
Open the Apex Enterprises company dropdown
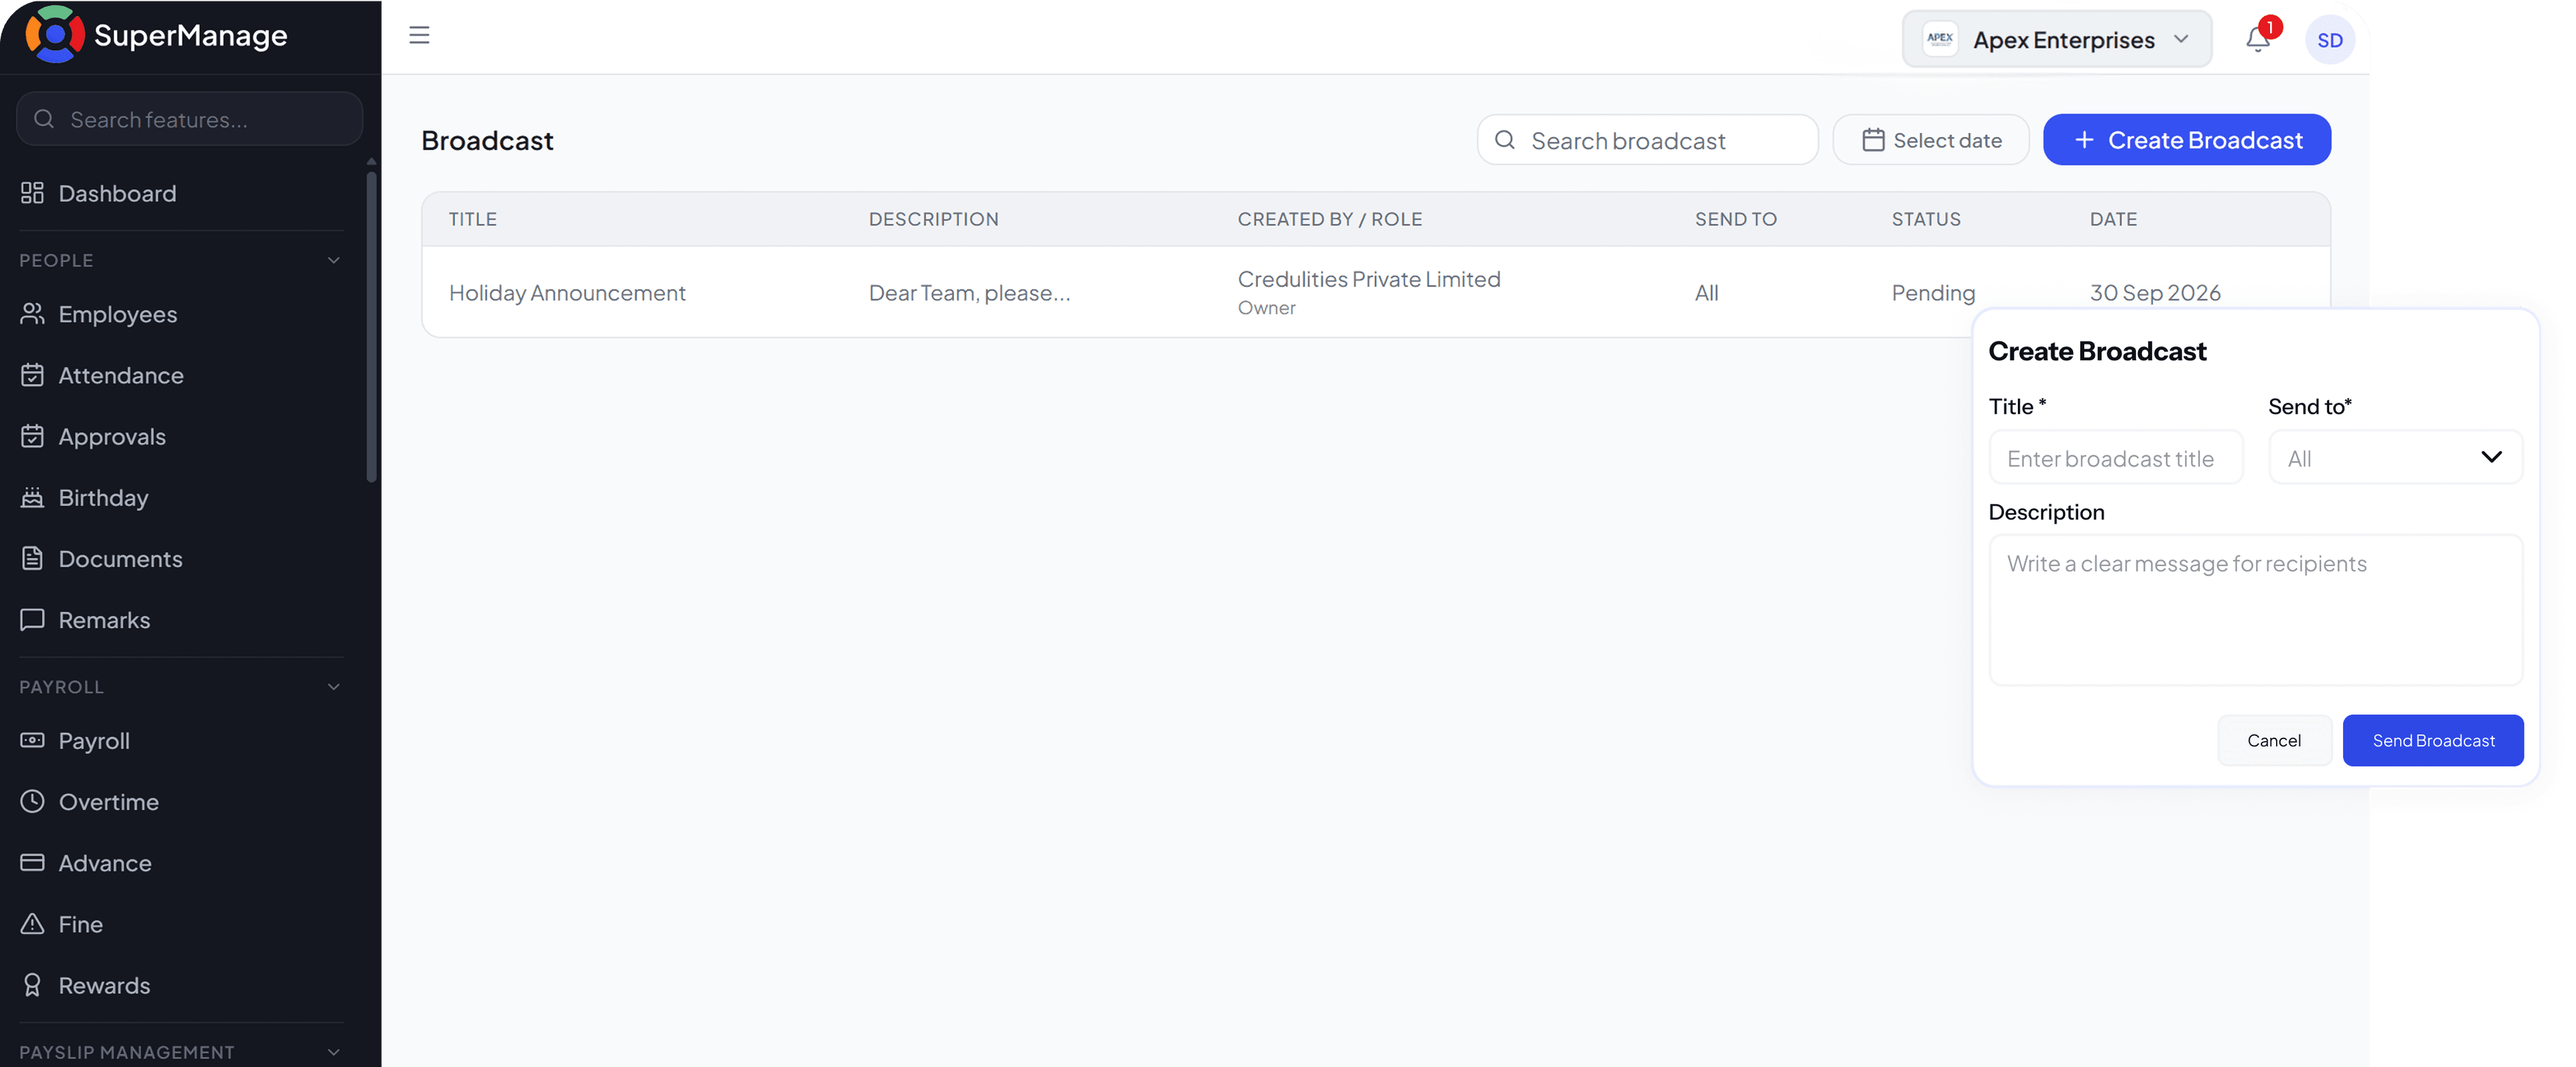coord(2056,39)
